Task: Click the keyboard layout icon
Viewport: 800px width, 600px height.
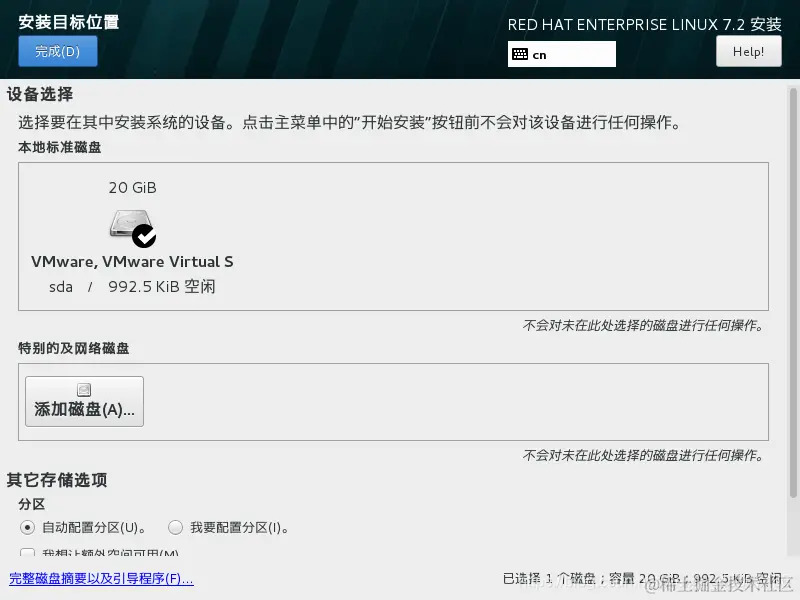Action: [520, 54]
